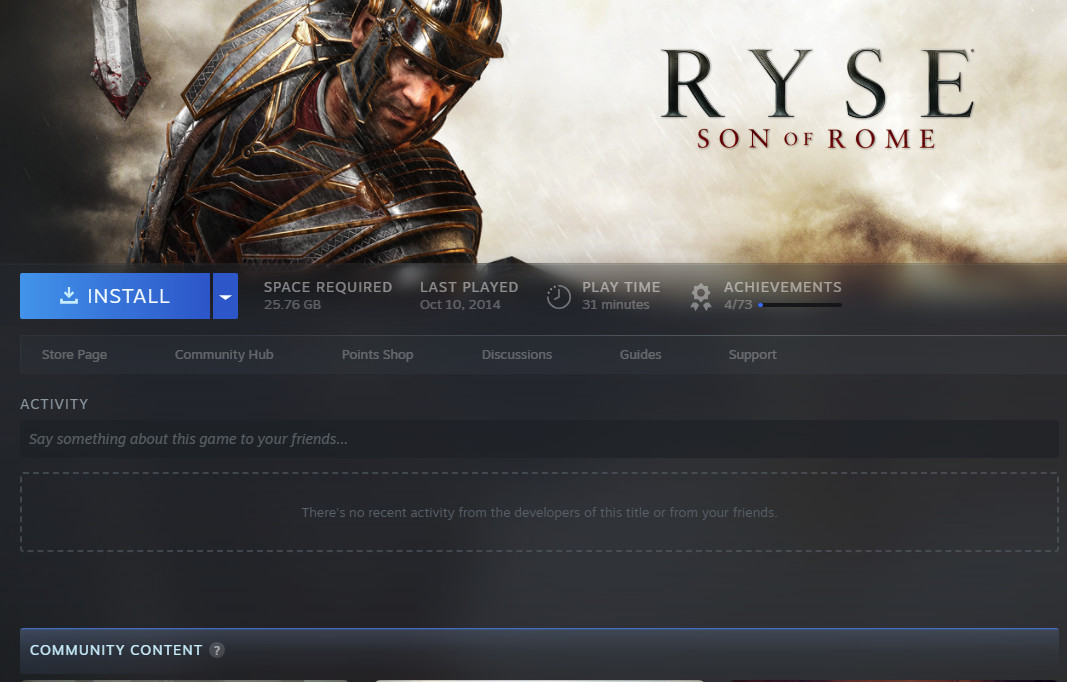Click the blue INSTALL button
Image resolution: width=1067 pixels, height=682 pixels.
[115, 296]
